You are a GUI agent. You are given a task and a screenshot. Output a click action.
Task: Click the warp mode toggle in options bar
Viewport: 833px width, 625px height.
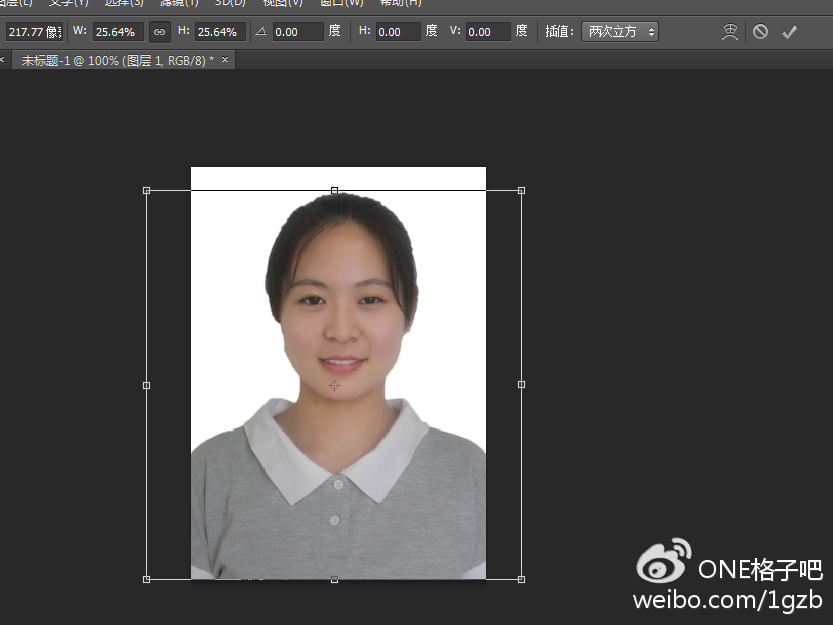[729, 31]
